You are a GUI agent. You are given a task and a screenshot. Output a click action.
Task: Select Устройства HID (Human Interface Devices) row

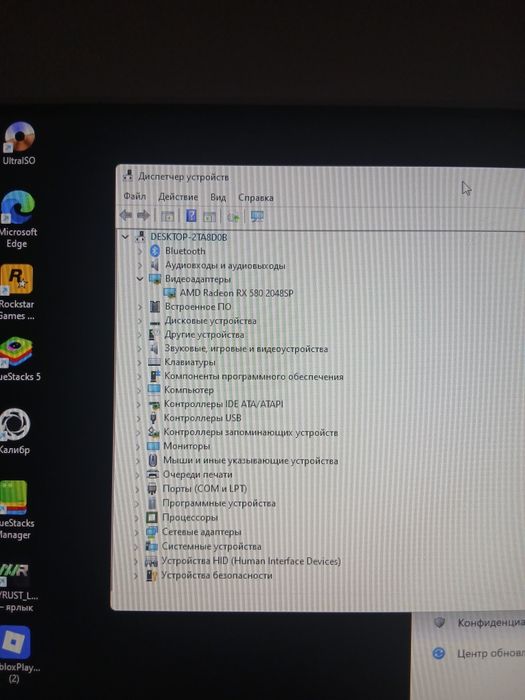click(251, 561)
